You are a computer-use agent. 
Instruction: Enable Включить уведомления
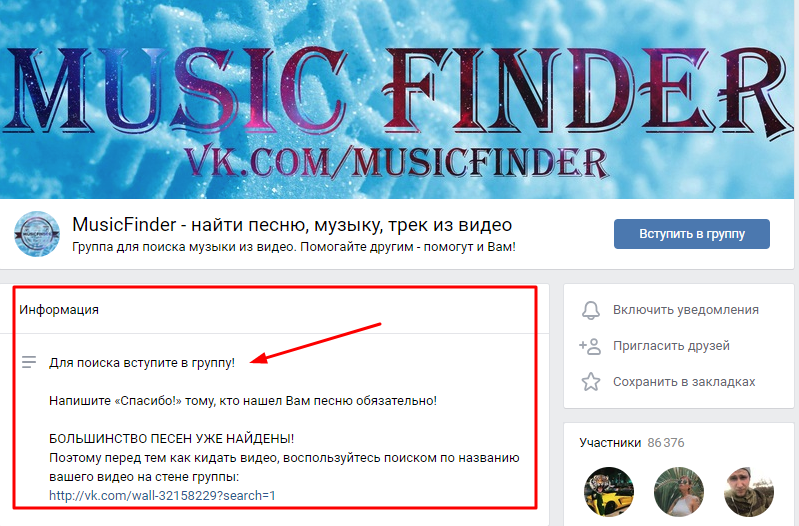(x=685, y=310)
